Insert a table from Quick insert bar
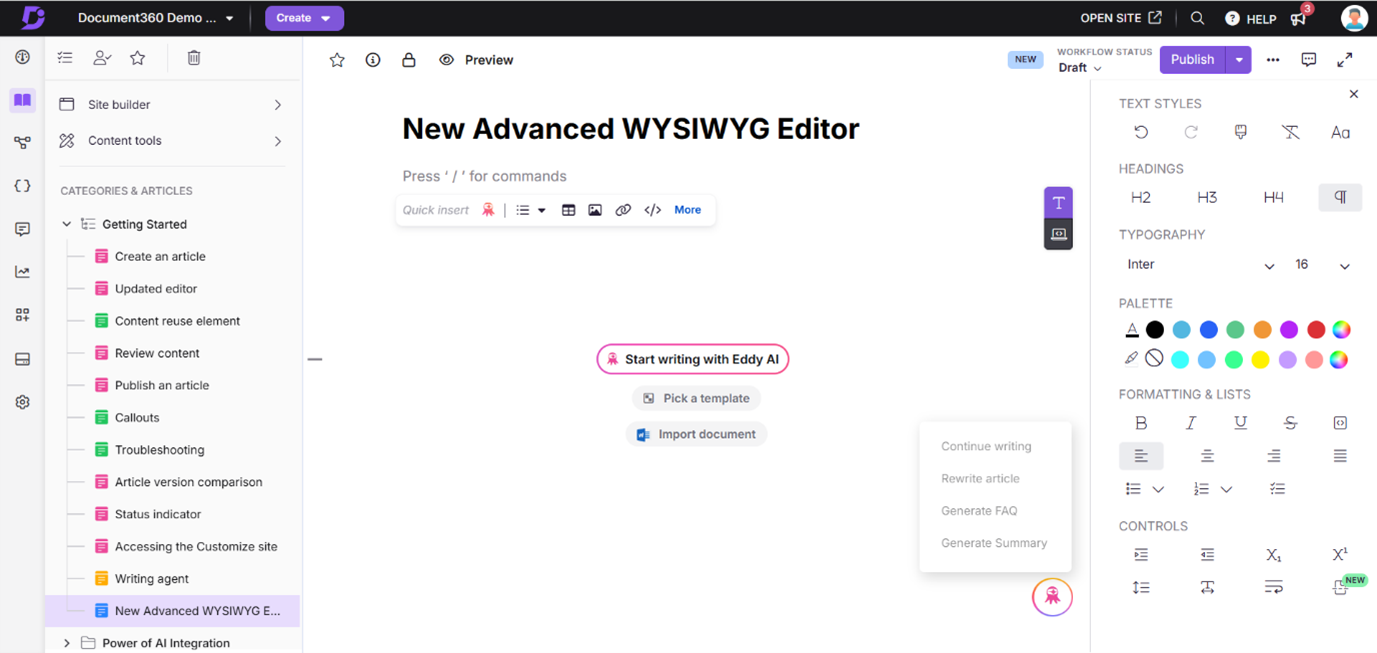Image resolution: width=1377 pixels, height=653 pixels. tap(568, 210)
